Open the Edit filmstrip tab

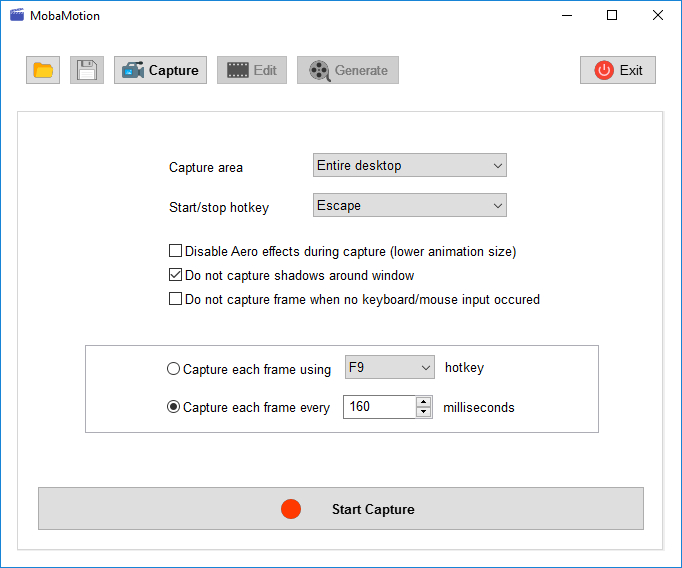252,70
